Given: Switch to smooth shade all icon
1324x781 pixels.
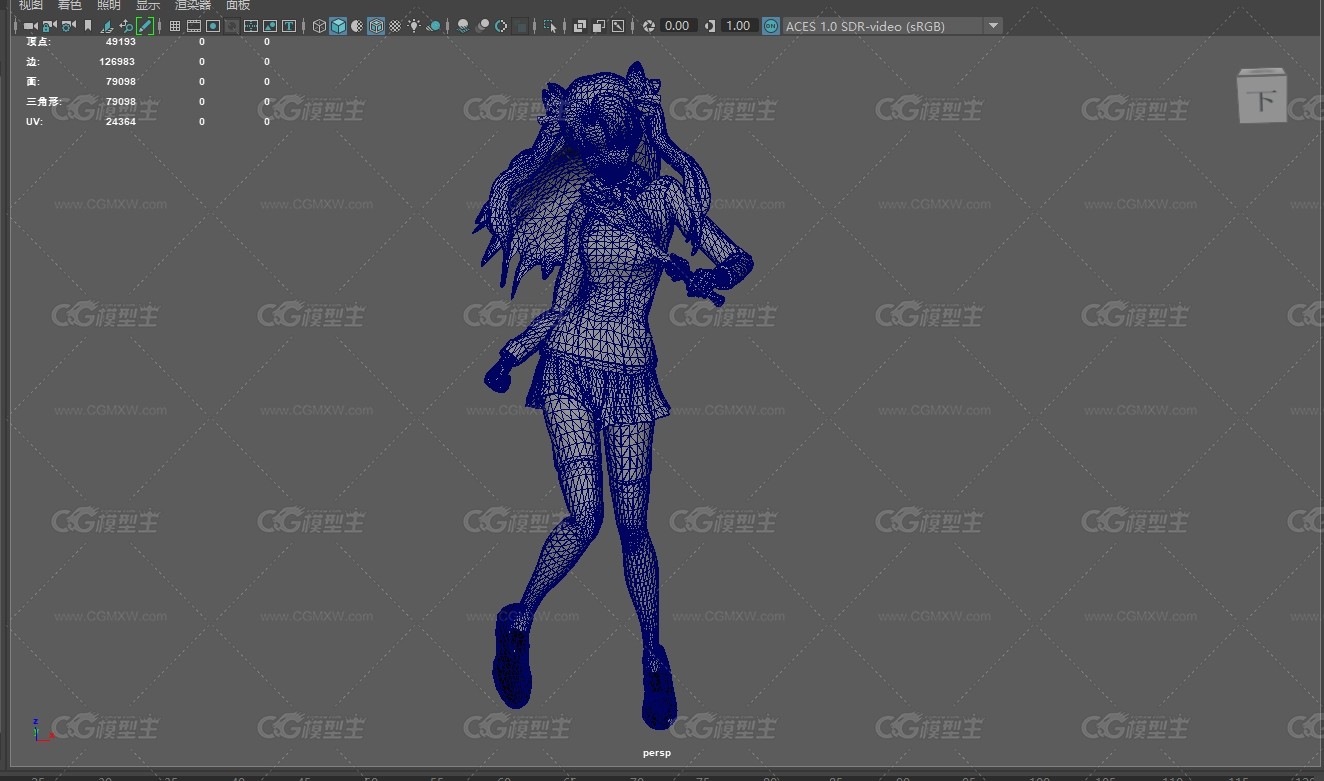Looking at the screenshot, I should point(339,26).
